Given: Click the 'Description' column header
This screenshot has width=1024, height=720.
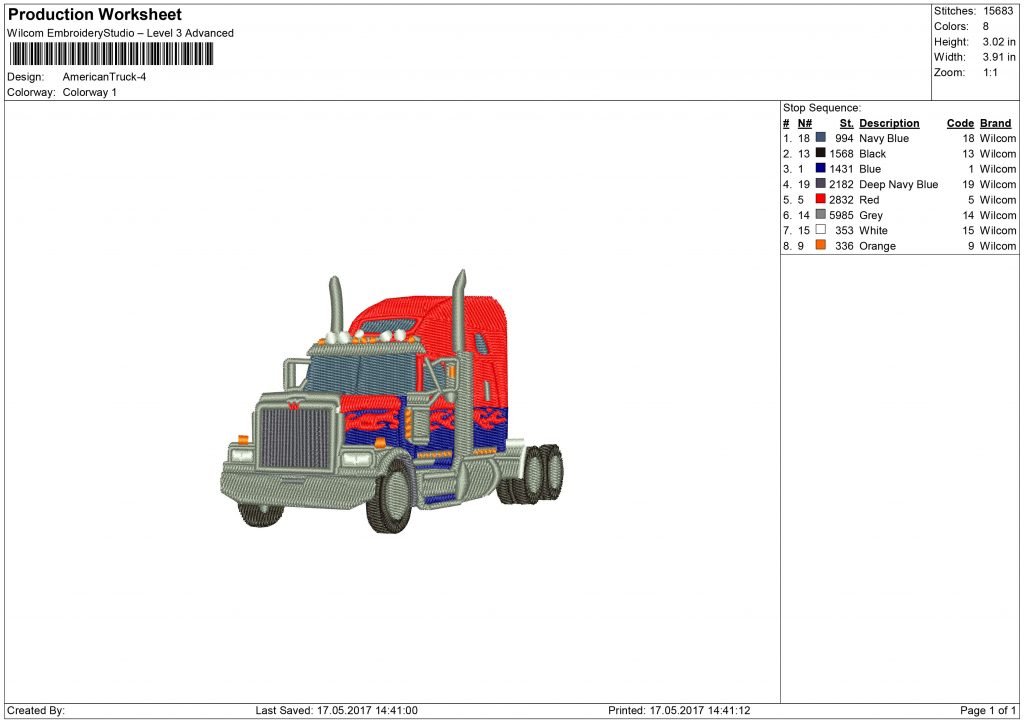Looking at the screenshot, I should tap(889, 123).
